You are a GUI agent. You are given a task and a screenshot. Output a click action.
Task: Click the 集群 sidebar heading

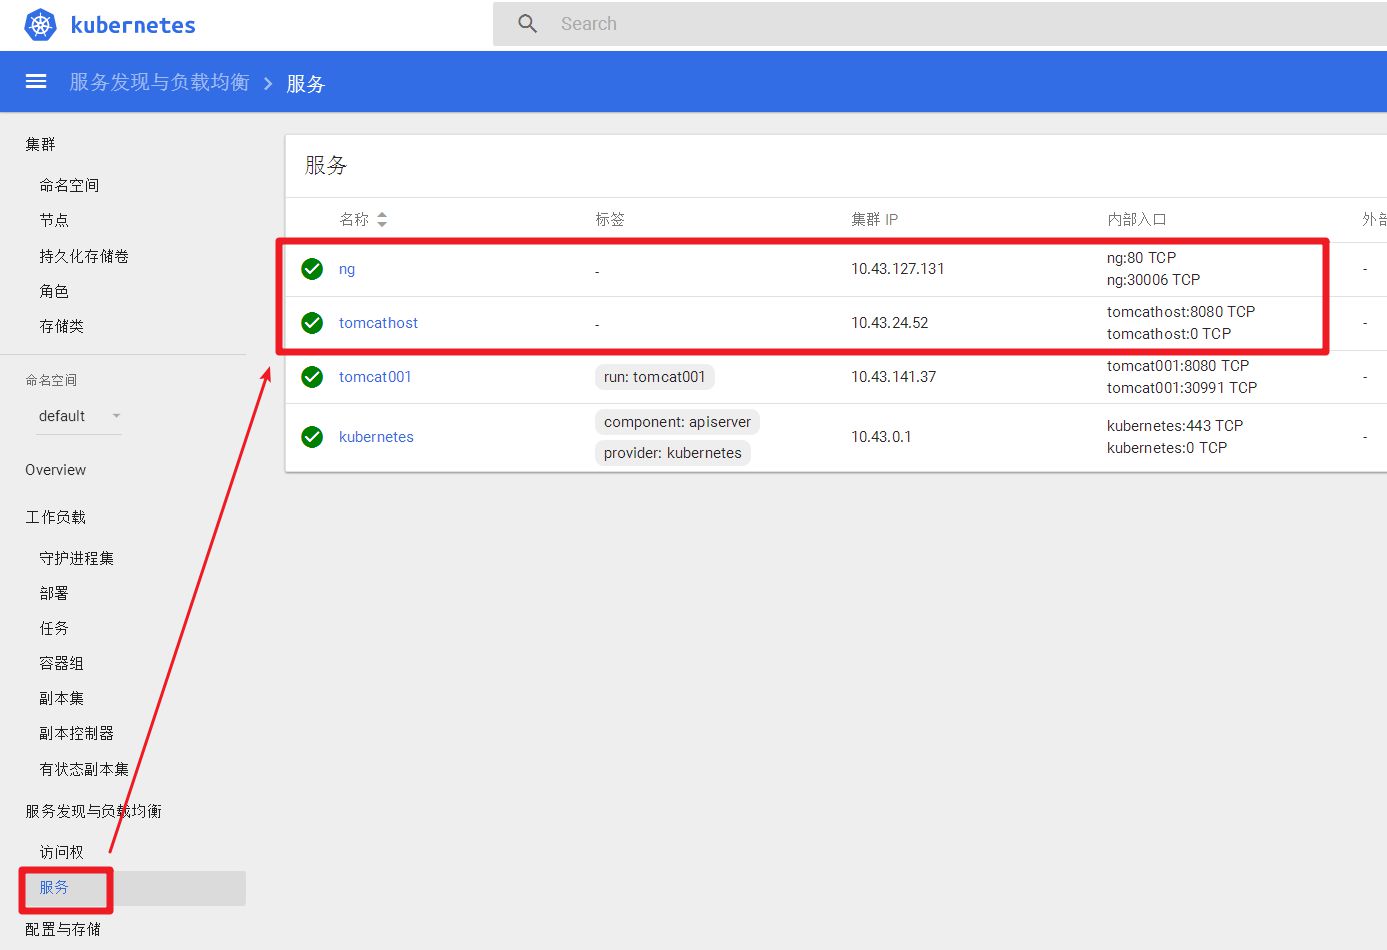pos(40,144)
